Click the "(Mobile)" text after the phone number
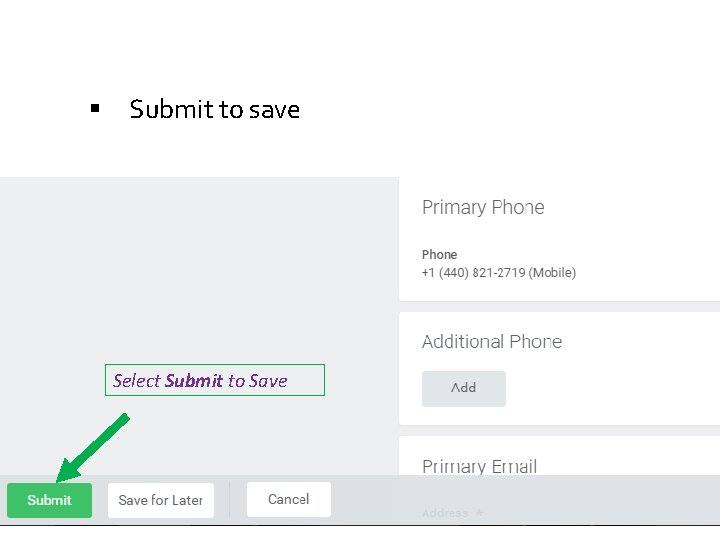Screen dimensions: 720x540 tap(552, 272)
